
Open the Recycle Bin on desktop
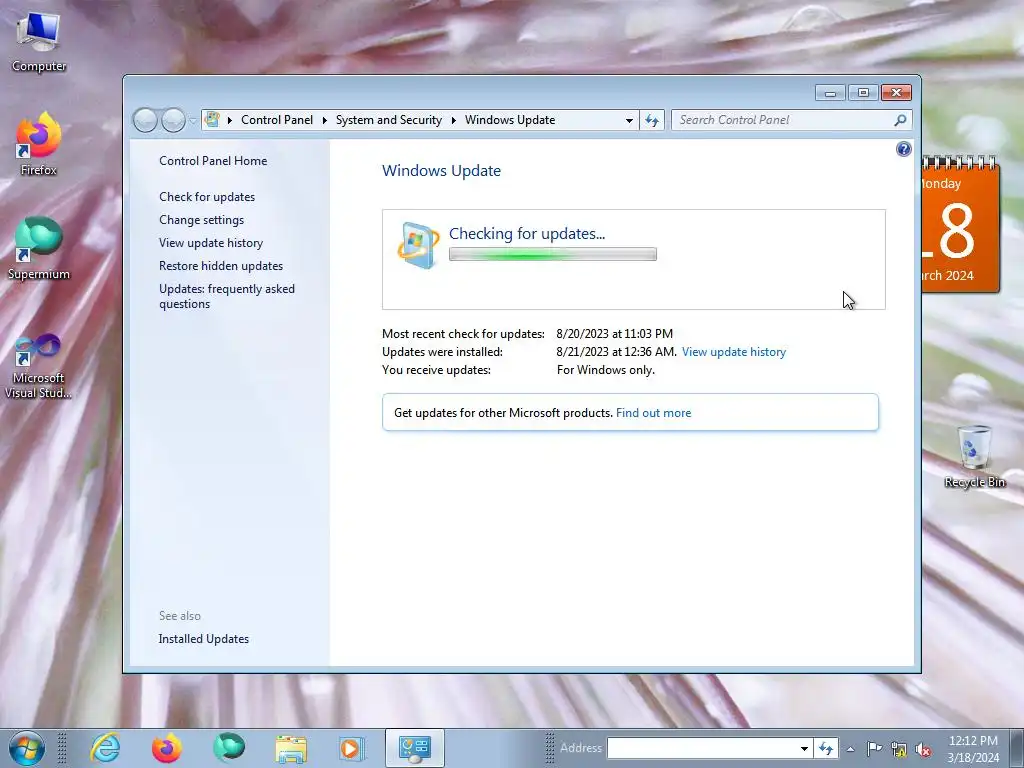tap(974, 456)
